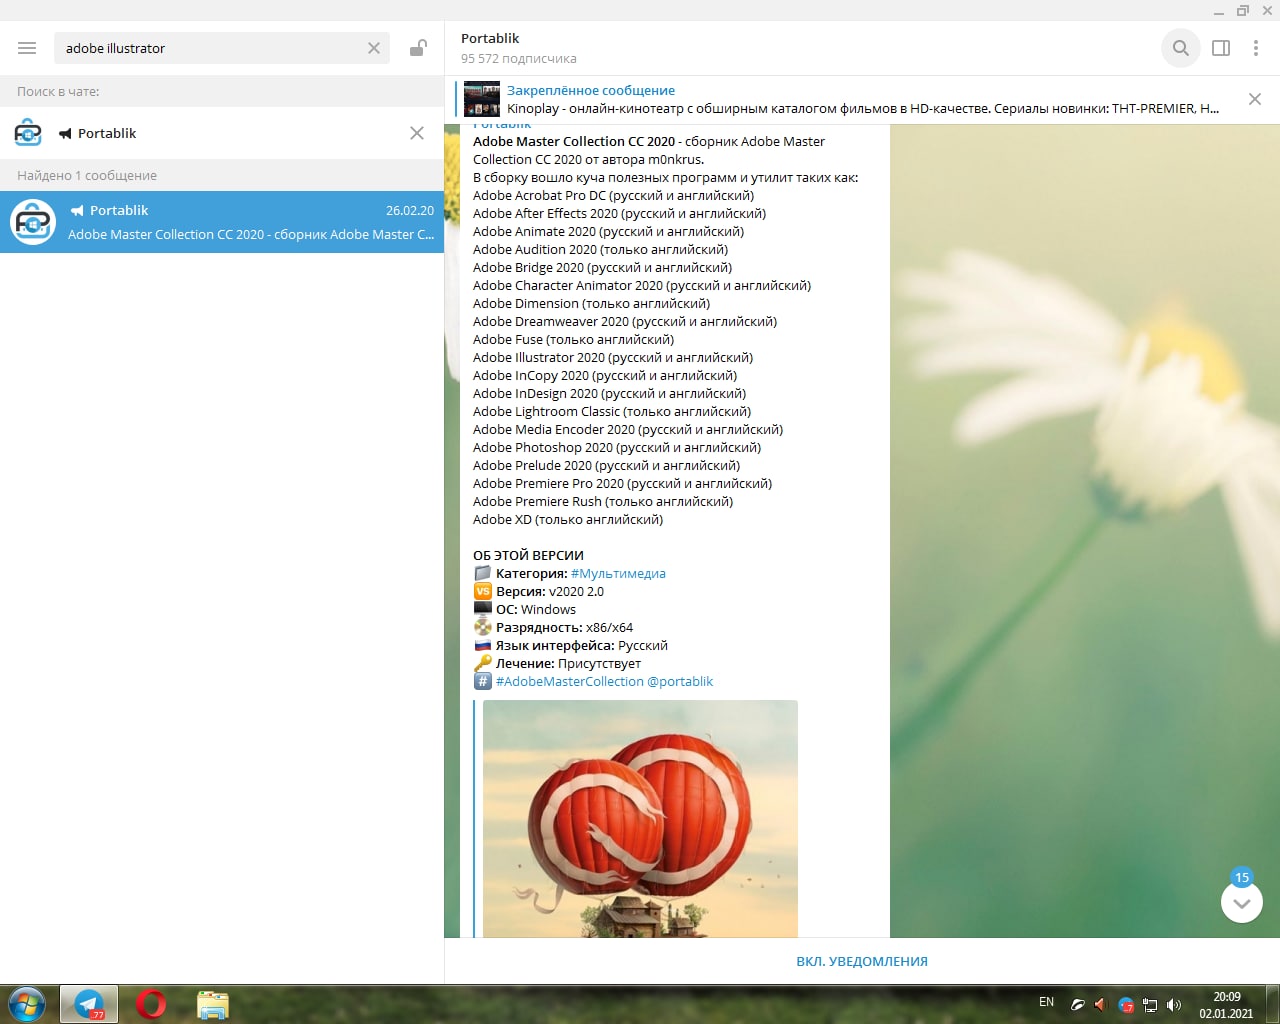The width and height of the screenshot is (1280, 1024).
Task: Click the orange speaker tray icon
Action: pos(1100,1005)
